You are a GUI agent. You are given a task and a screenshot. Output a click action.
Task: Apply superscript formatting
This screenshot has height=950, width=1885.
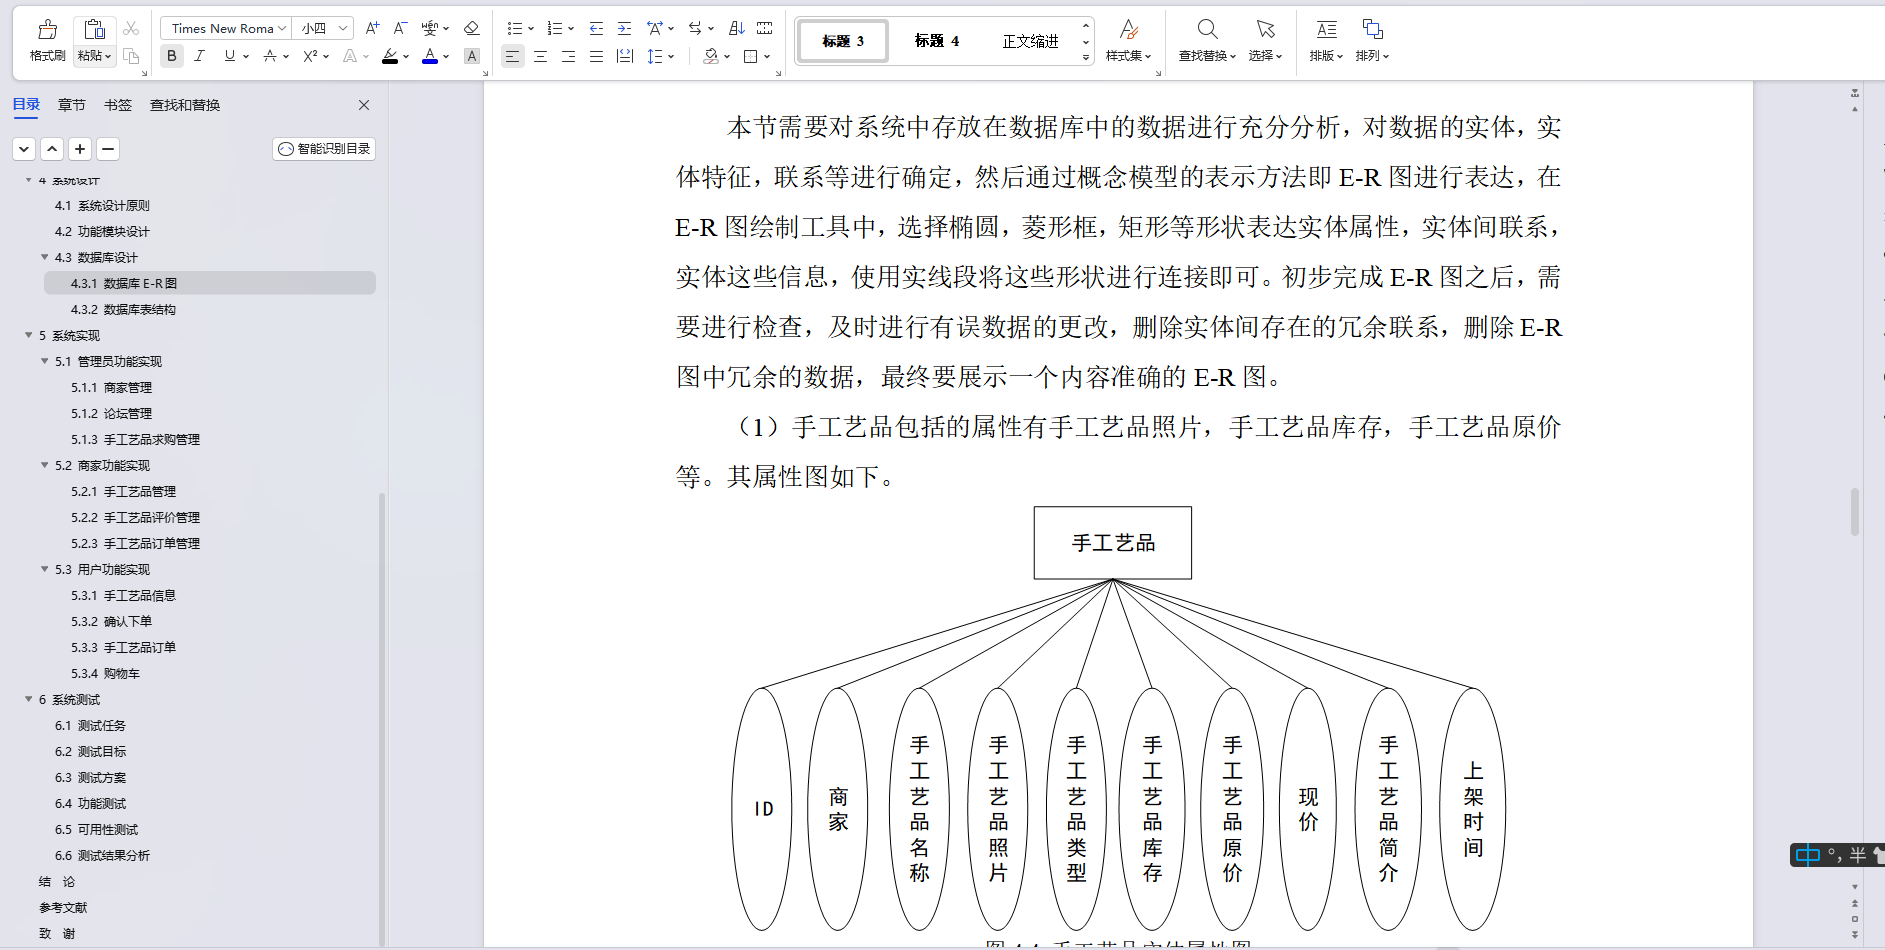pos(309,56)
